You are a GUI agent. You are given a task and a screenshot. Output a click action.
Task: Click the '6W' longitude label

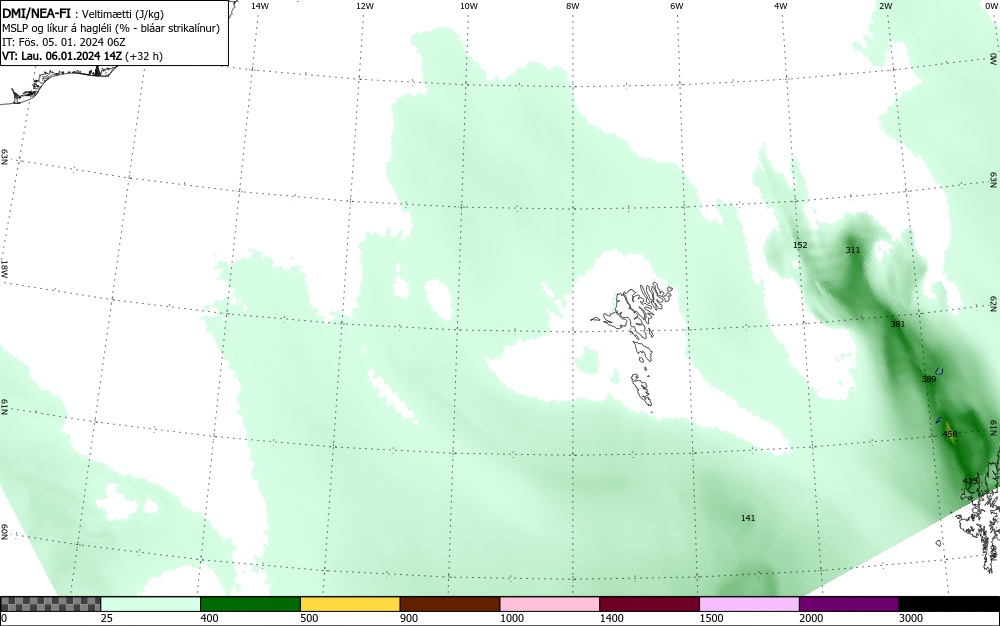[x=677, y=6]
